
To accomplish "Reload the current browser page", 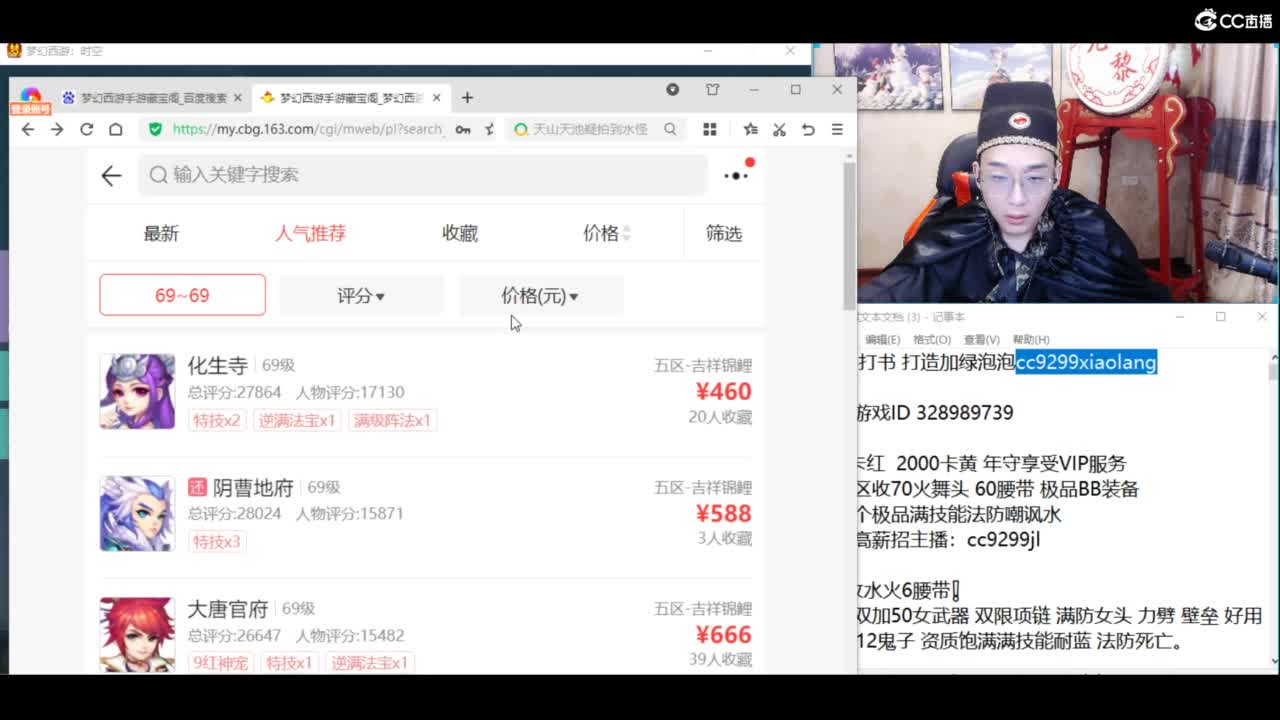I will point(87,129).
